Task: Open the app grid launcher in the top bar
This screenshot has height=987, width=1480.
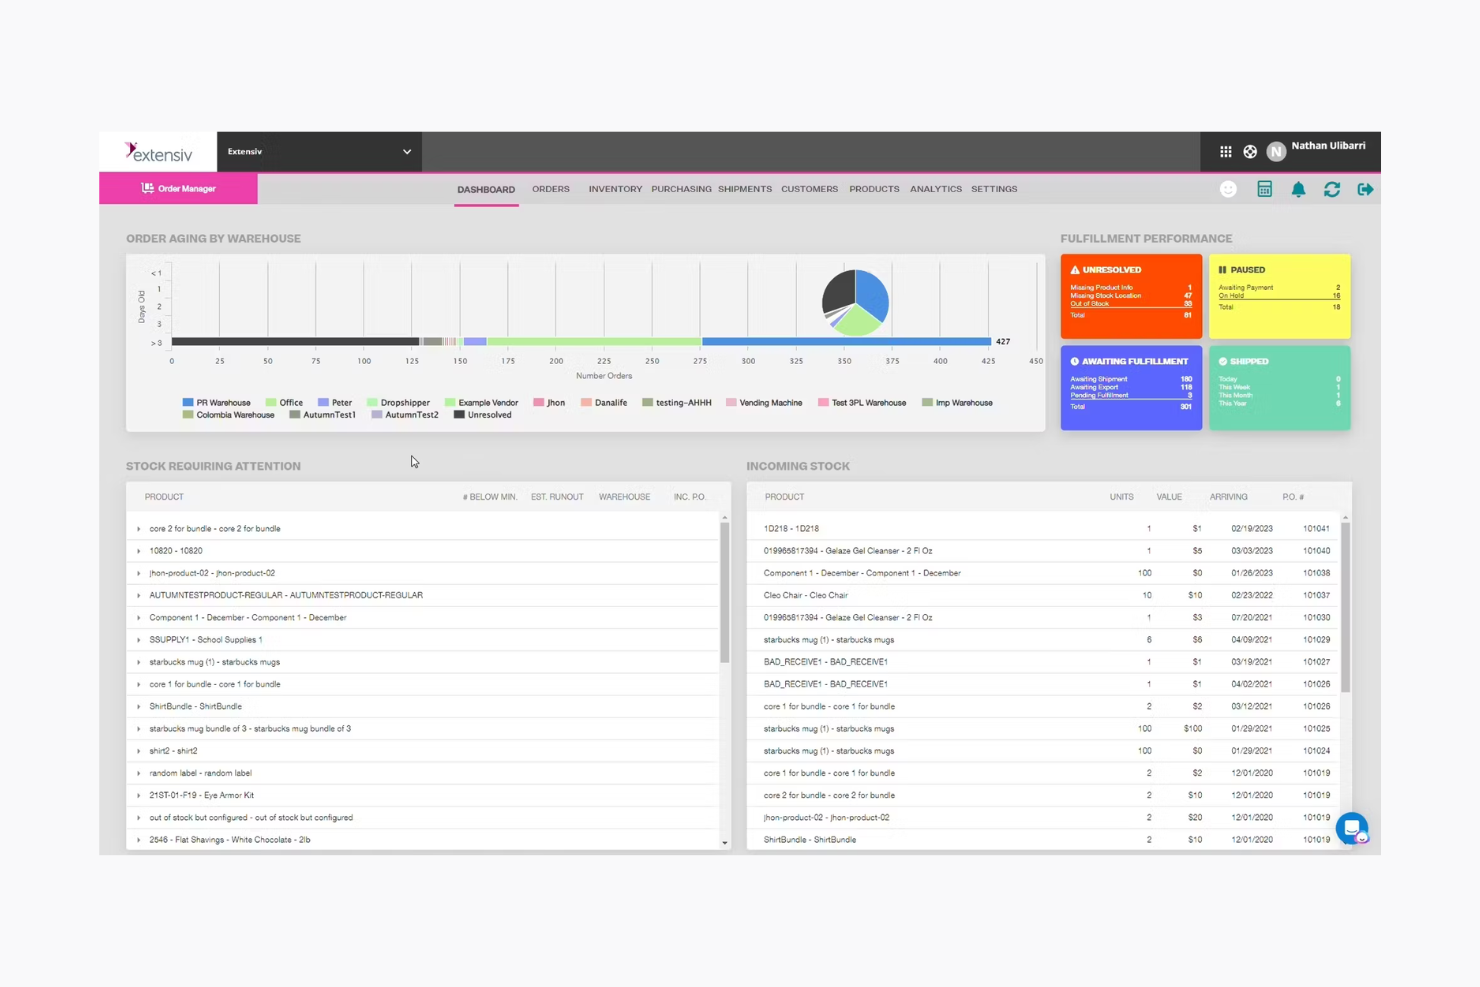Action: (1225, 151)
